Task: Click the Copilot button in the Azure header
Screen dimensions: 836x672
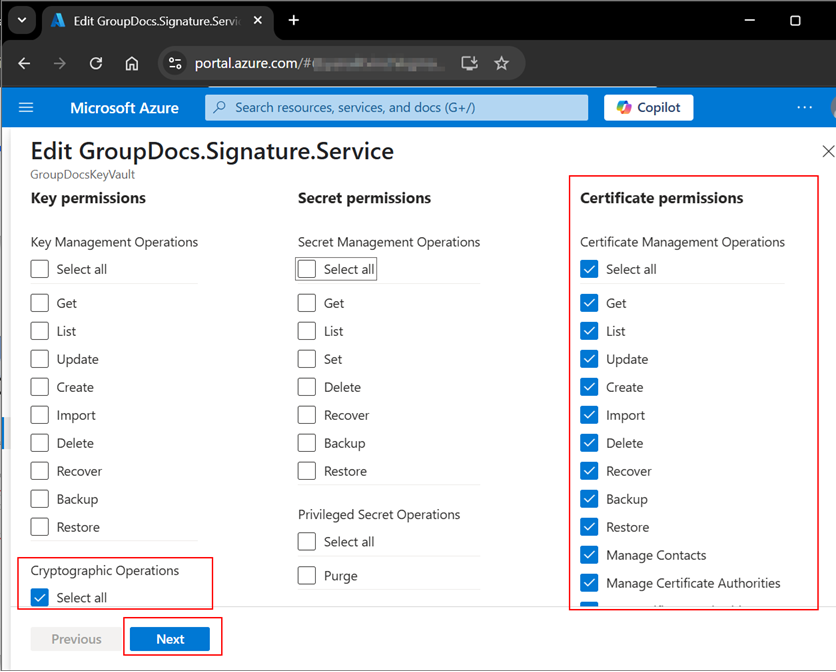Action: click(648, 107)
